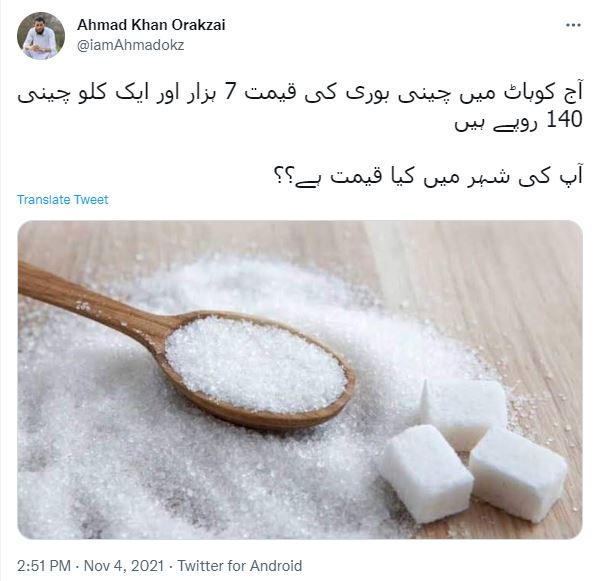Image resolution: width=599 pixels, height=581 pixels.
Task: Click the double question marks in the tweet
Action: tap(284, 176)
